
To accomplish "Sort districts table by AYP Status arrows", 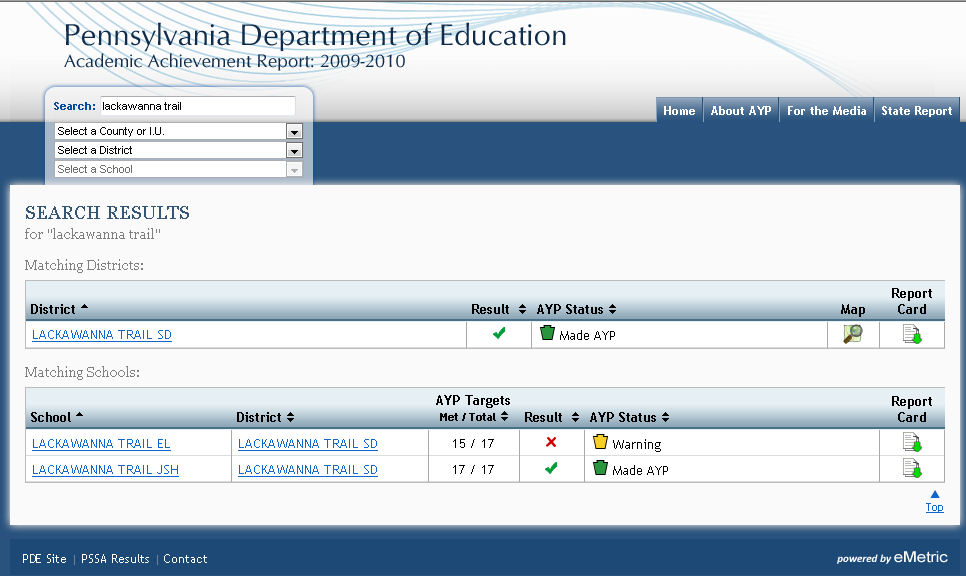I will pos(612,309).
